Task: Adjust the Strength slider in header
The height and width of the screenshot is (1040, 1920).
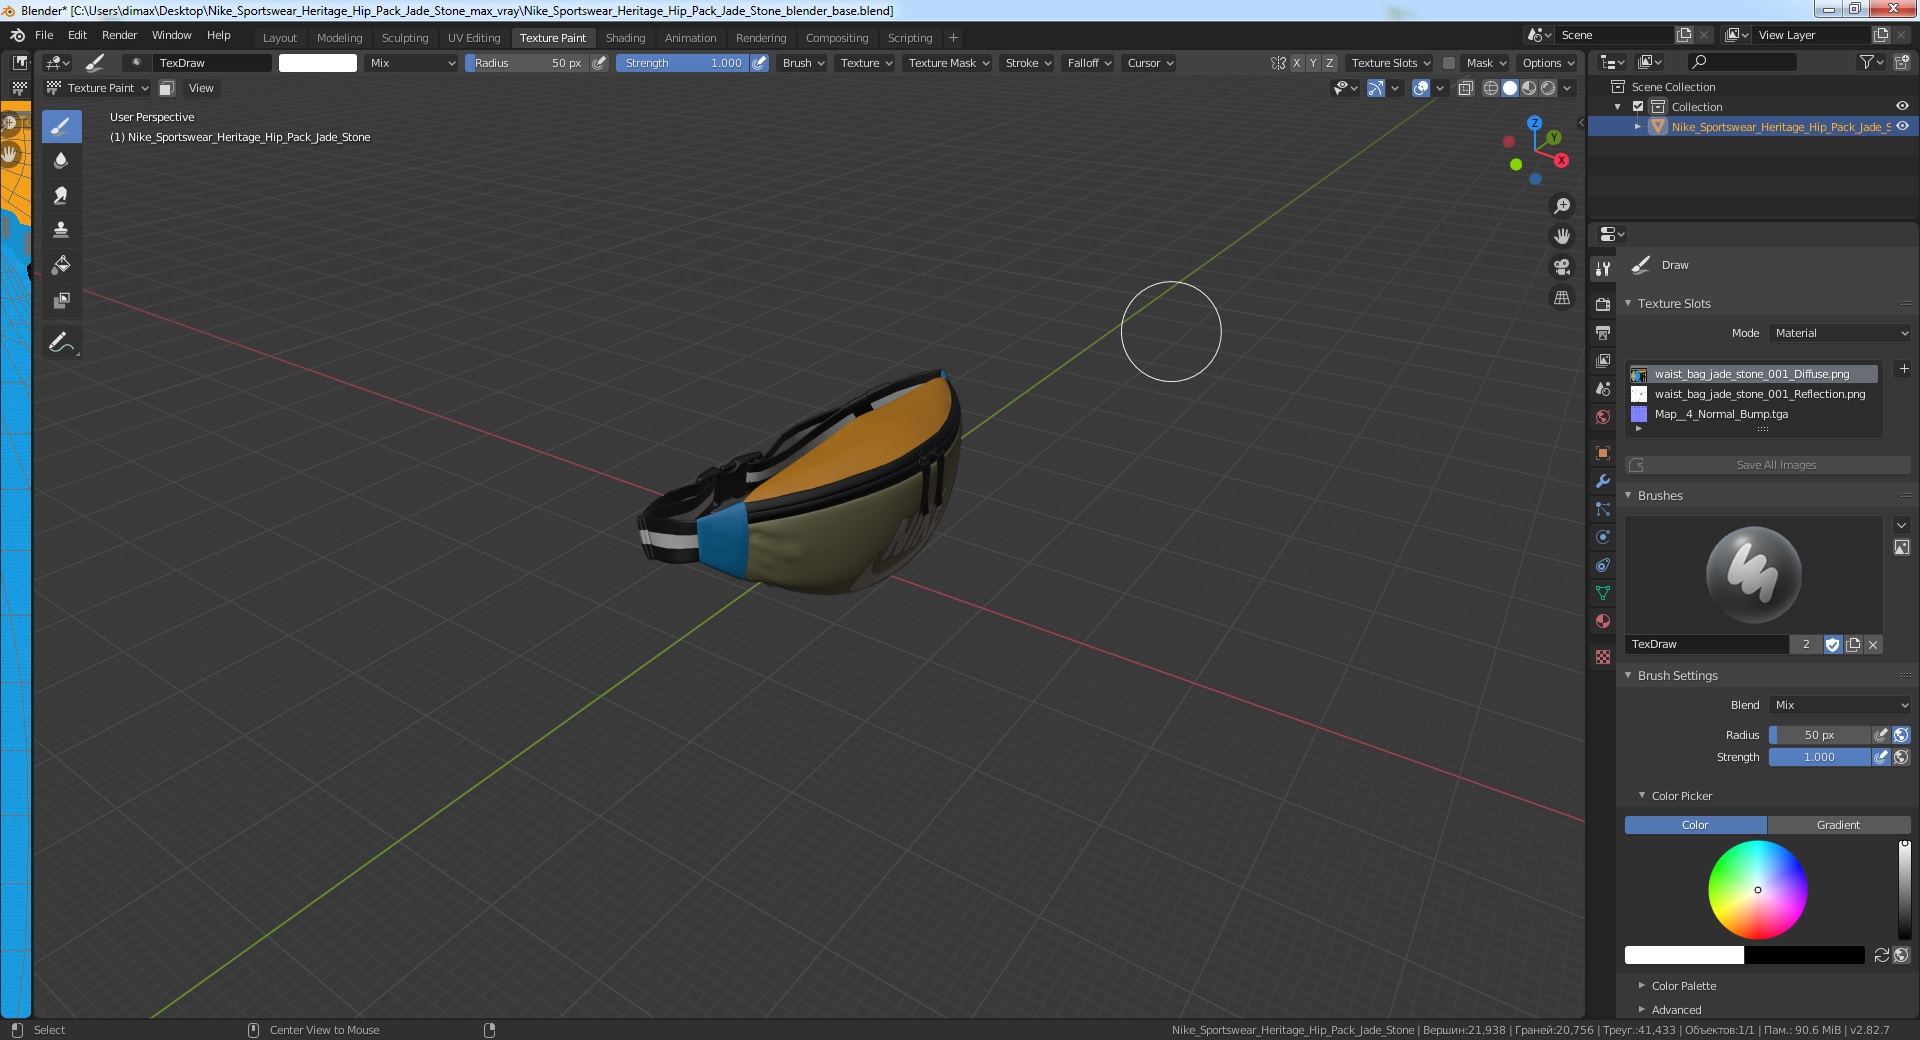Action: [682, 63]
